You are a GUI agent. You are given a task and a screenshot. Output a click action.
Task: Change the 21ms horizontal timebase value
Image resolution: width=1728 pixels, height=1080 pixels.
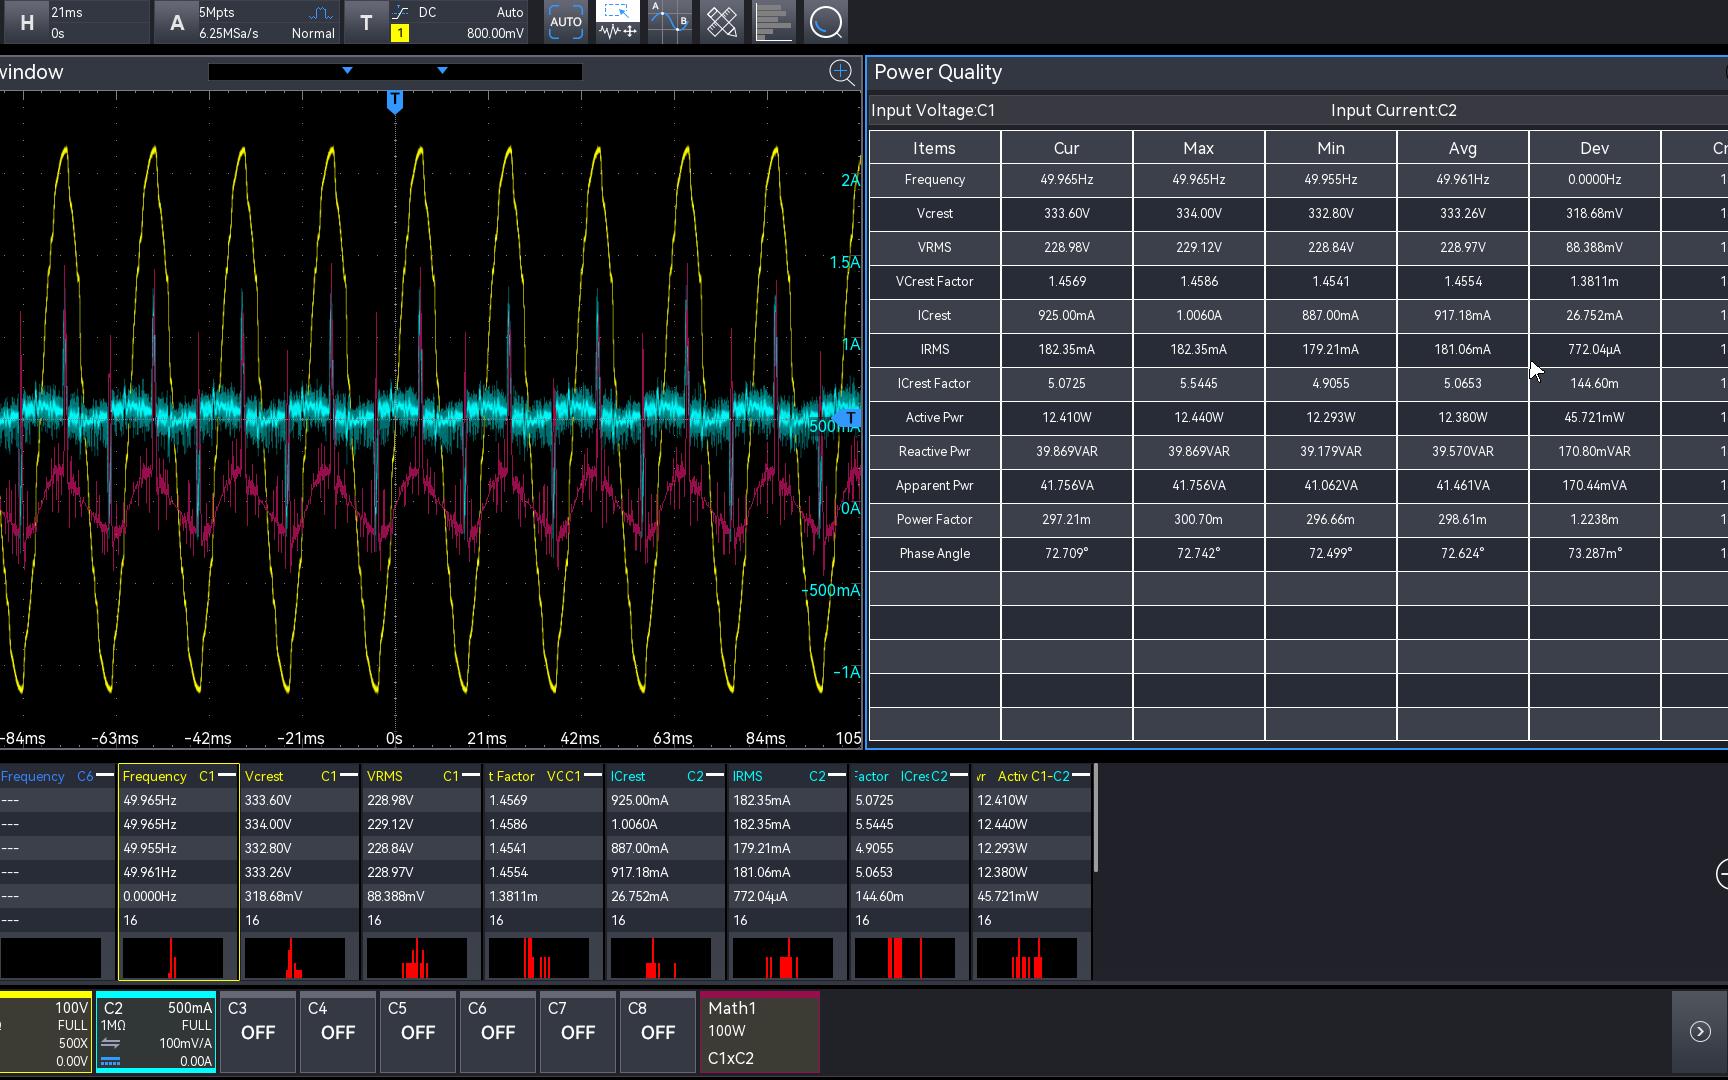[67, 12]
